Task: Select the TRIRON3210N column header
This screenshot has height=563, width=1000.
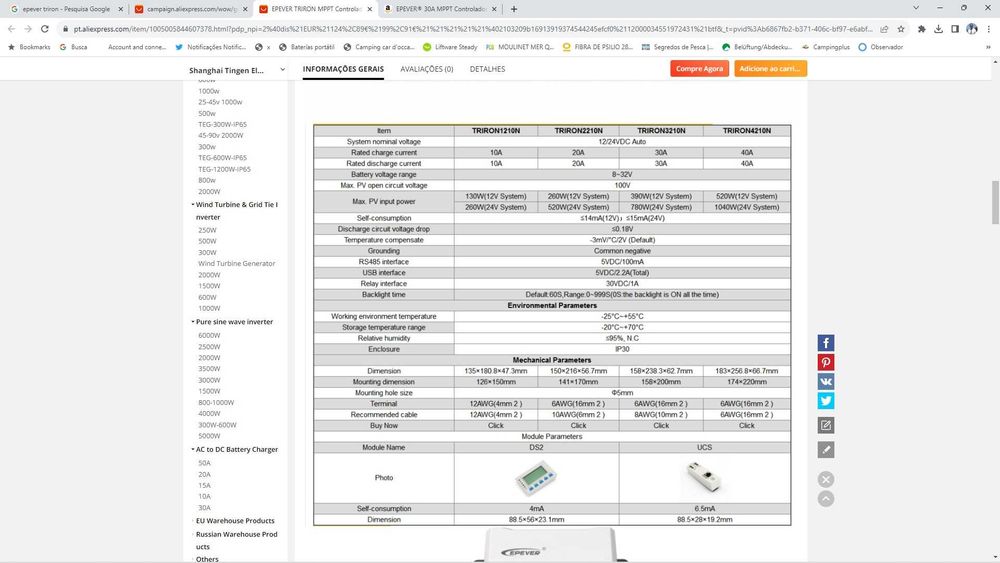Action: 661,131
